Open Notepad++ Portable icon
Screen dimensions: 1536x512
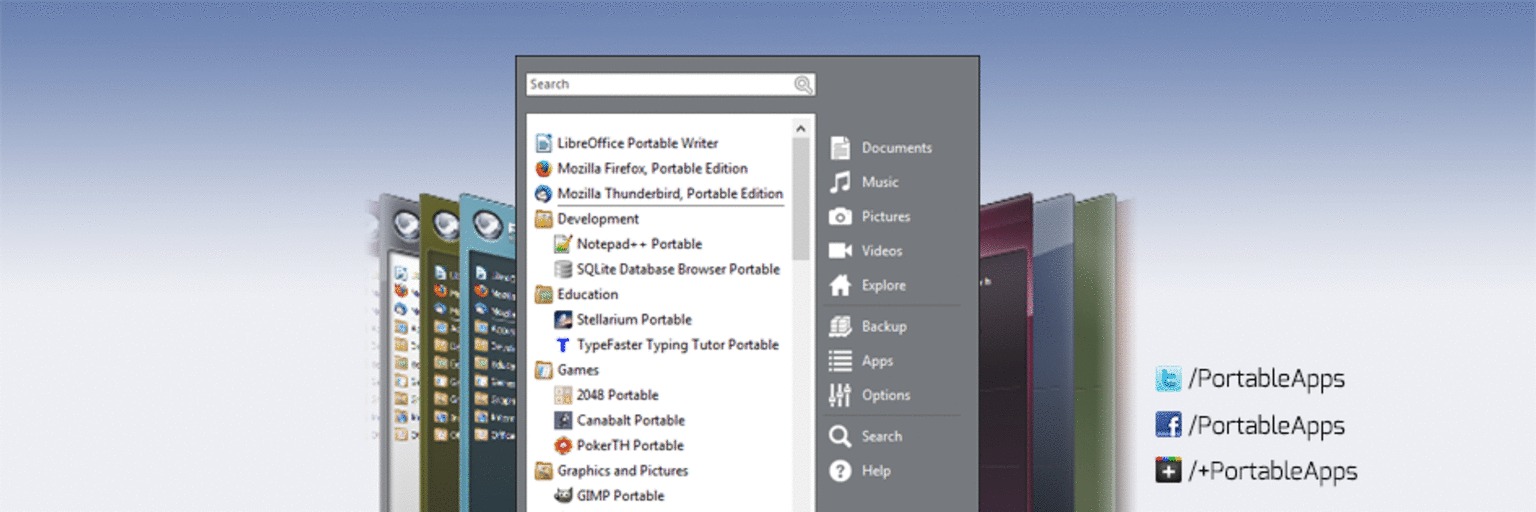click(x=563, y=244)
